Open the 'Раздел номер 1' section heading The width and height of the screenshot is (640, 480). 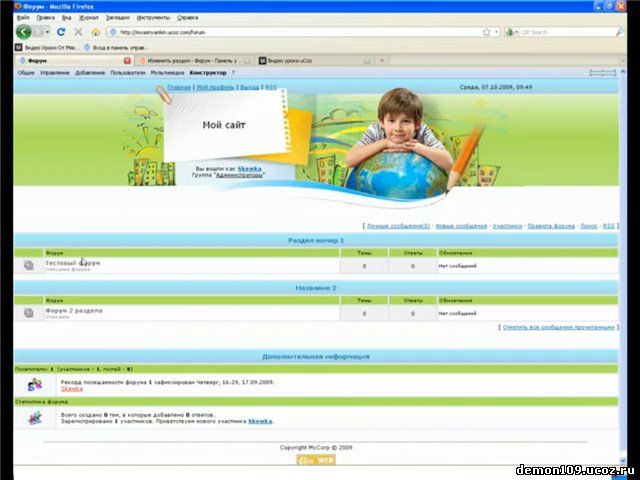[316, 240]
